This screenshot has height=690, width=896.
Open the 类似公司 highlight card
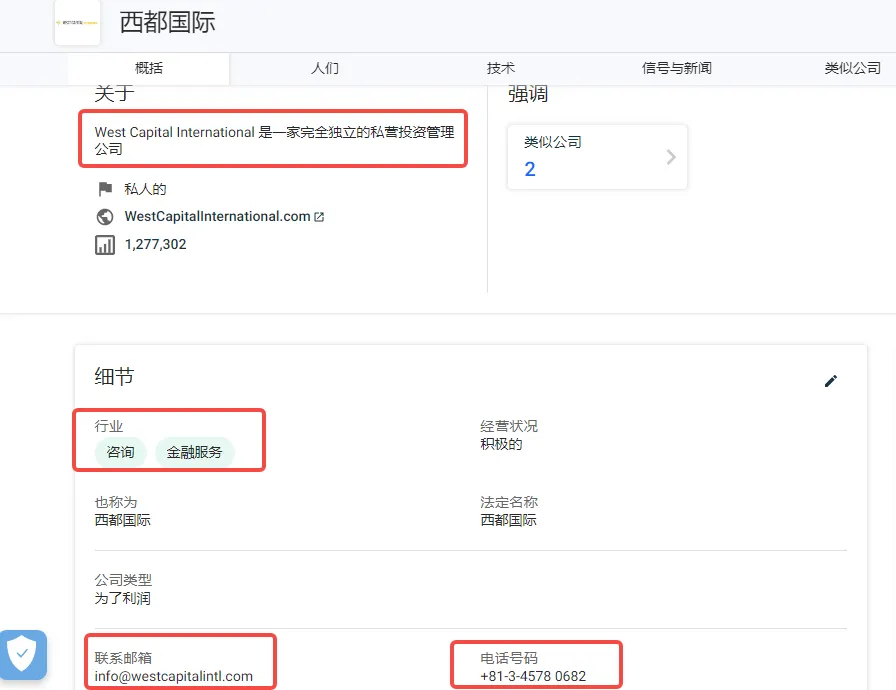[x=597, y=157]
